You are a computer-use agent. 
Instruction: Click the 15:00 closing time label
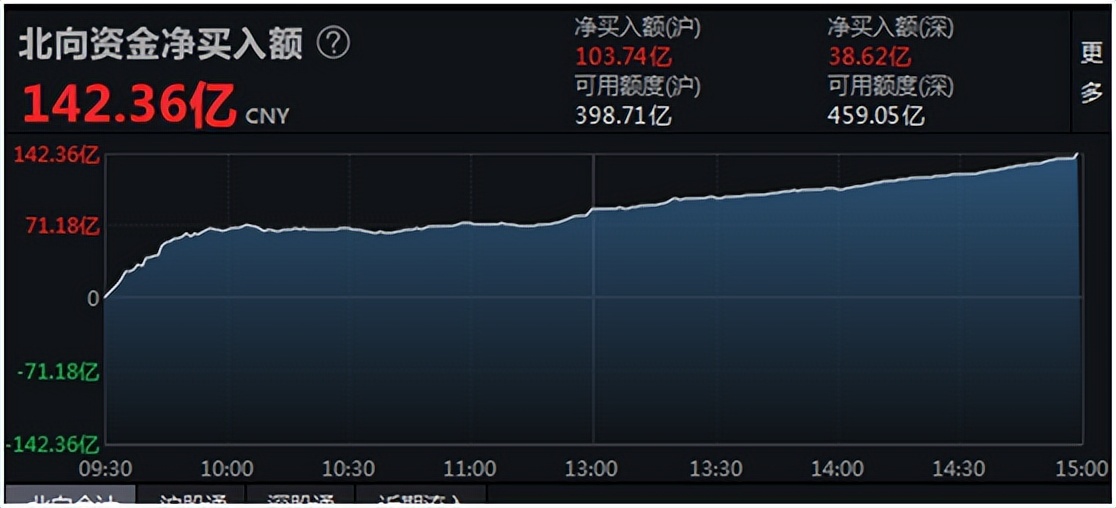(1078, 469)
